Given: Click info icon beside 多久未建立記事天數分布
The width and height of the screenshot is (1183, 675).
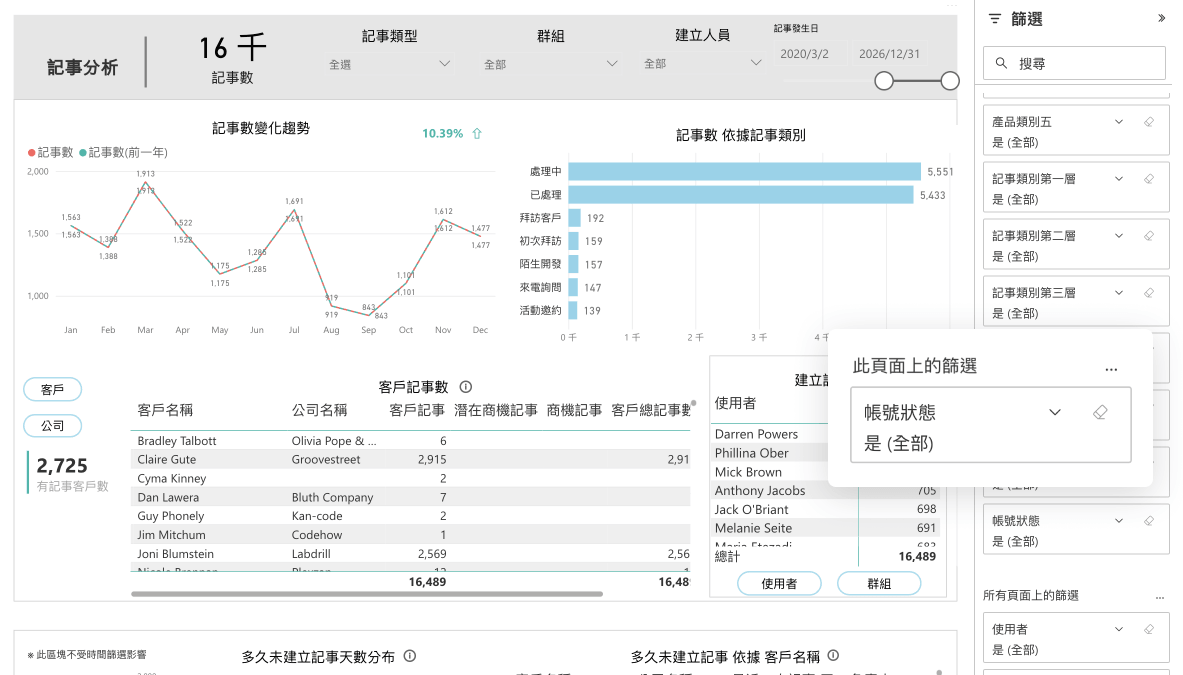Looking at the screenshot, I should [x=410, y=656].
